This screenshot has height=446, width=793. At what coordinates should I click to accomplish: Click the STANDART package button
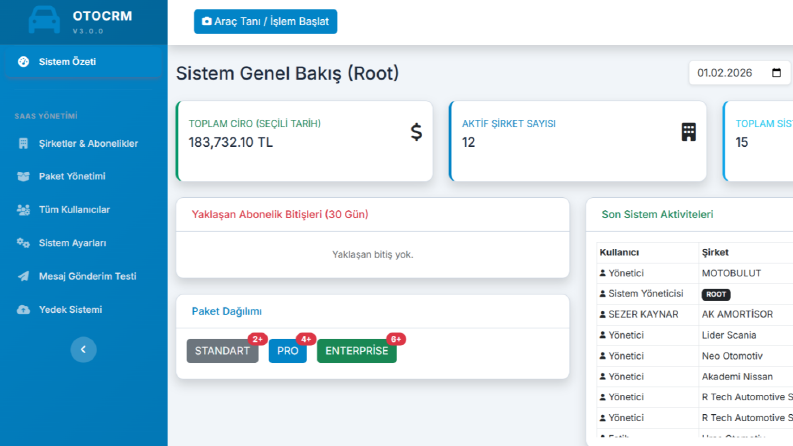tap(223, 351)
